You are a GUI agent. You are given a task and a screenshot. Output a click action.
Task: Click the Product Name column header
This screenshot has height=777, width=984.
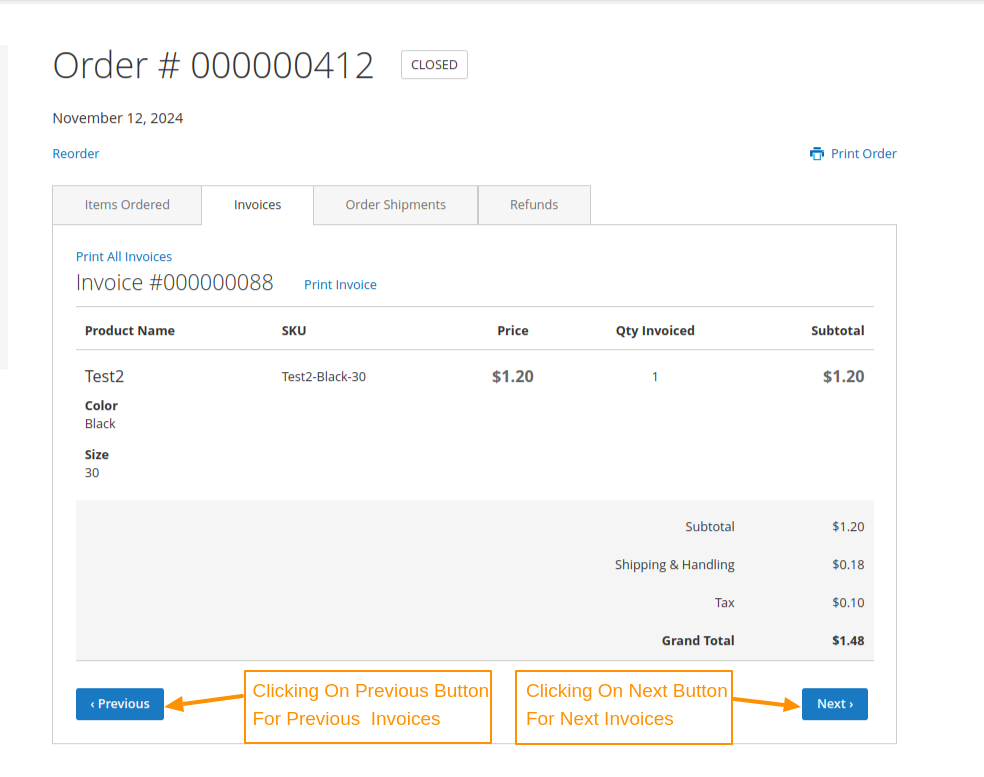[x=130, y=331]
